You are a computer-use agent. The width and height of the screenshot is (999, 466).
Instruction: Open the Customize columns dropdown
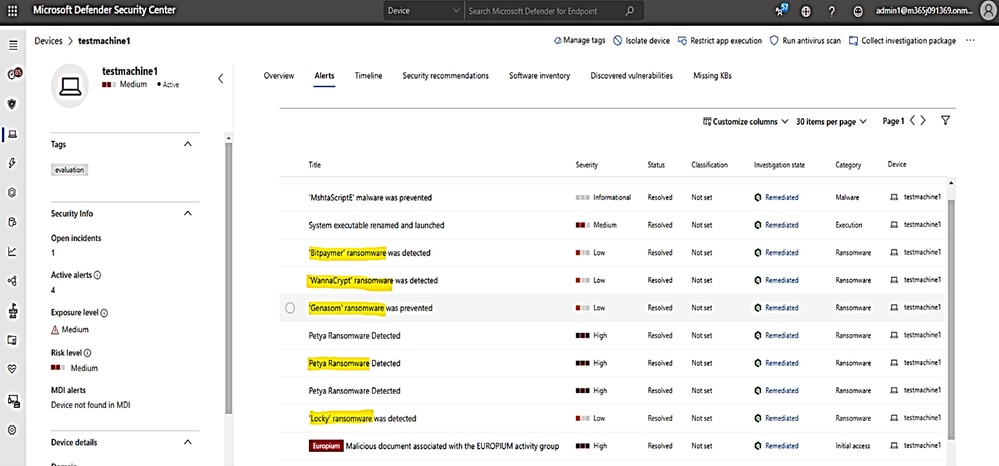tap(745, 121)
